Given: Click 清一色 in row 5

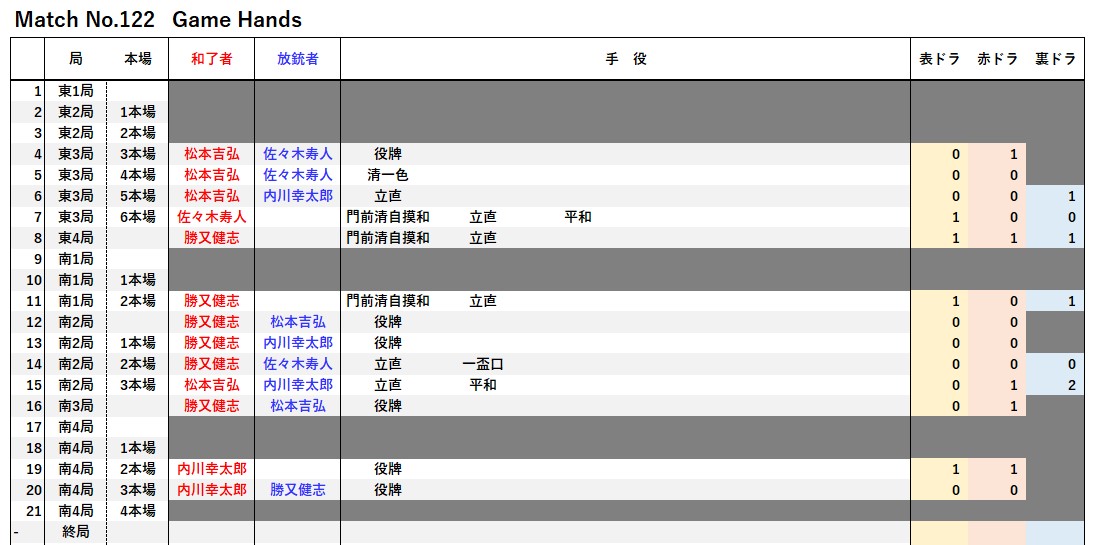Looking at the screenshot, I should click(x=388, y=175).
